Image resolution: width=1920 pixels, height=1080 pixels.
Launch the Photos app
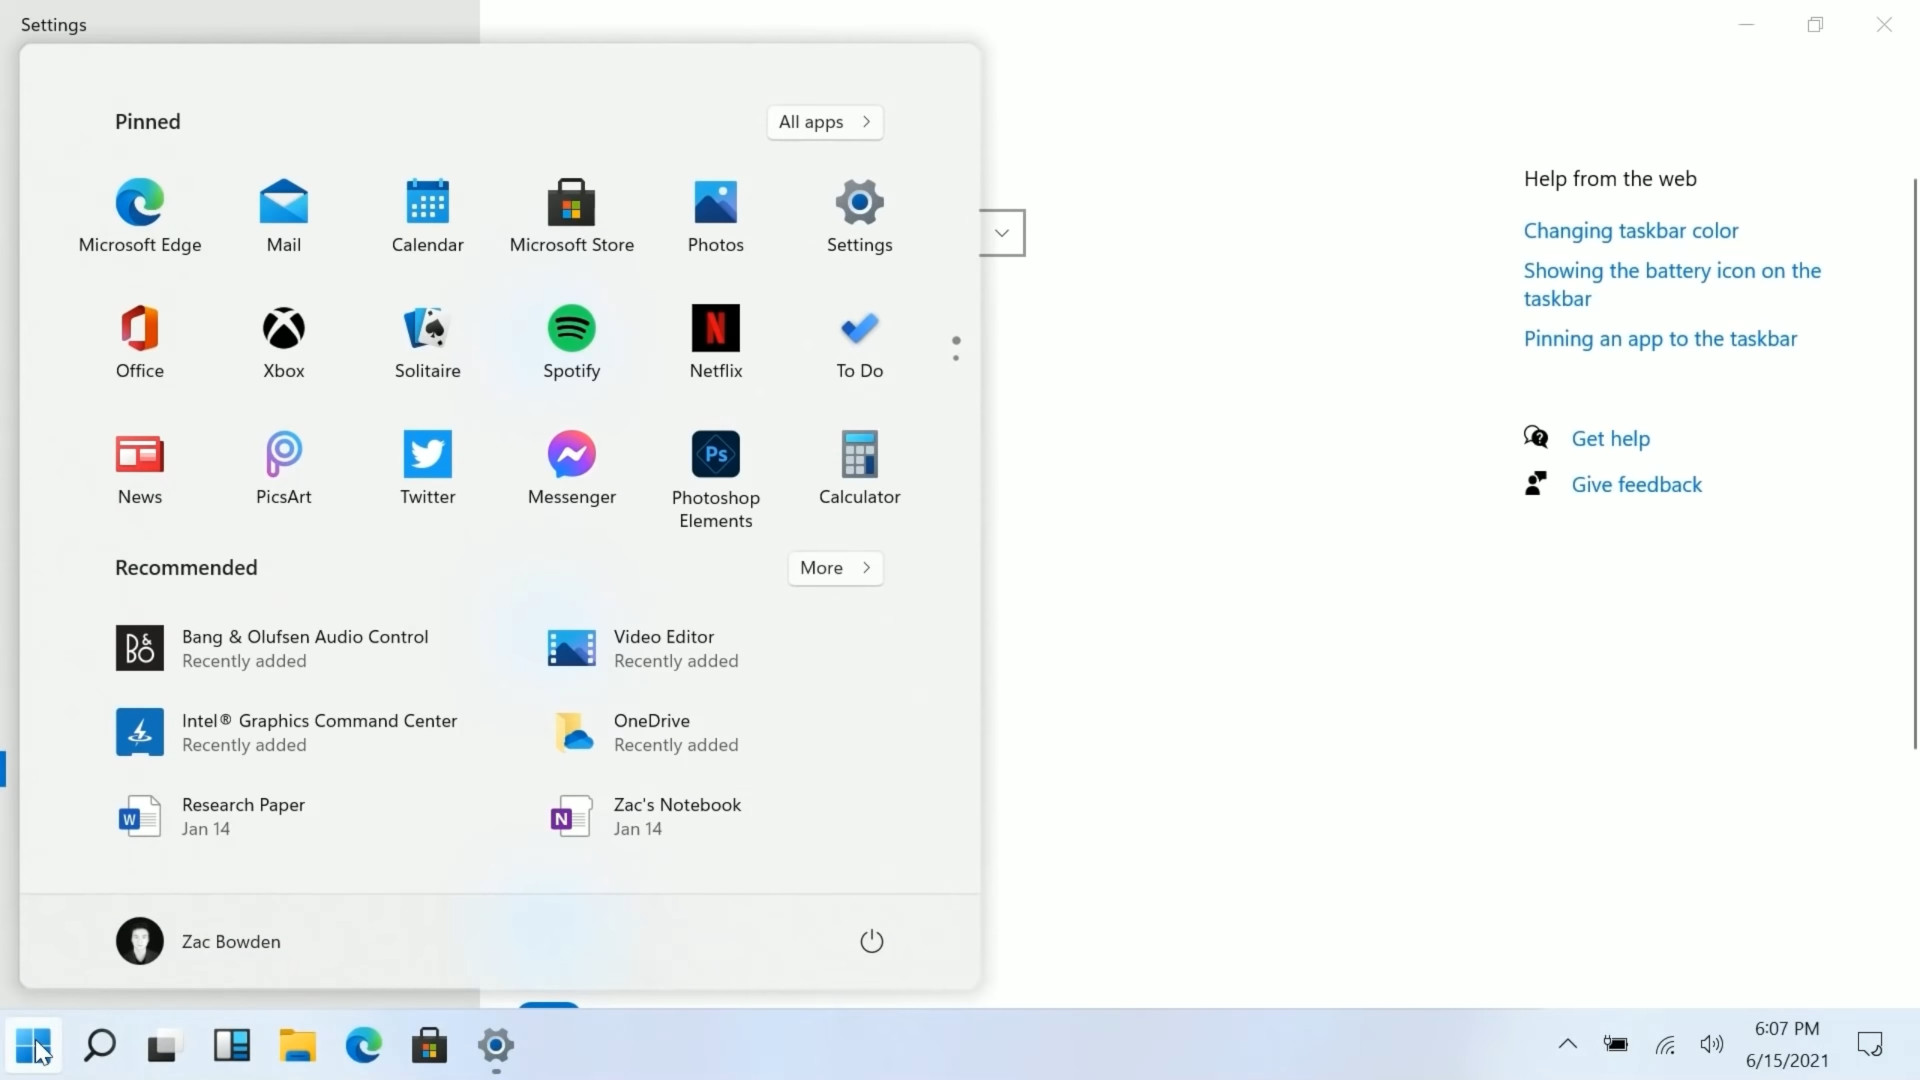[716, 216]
